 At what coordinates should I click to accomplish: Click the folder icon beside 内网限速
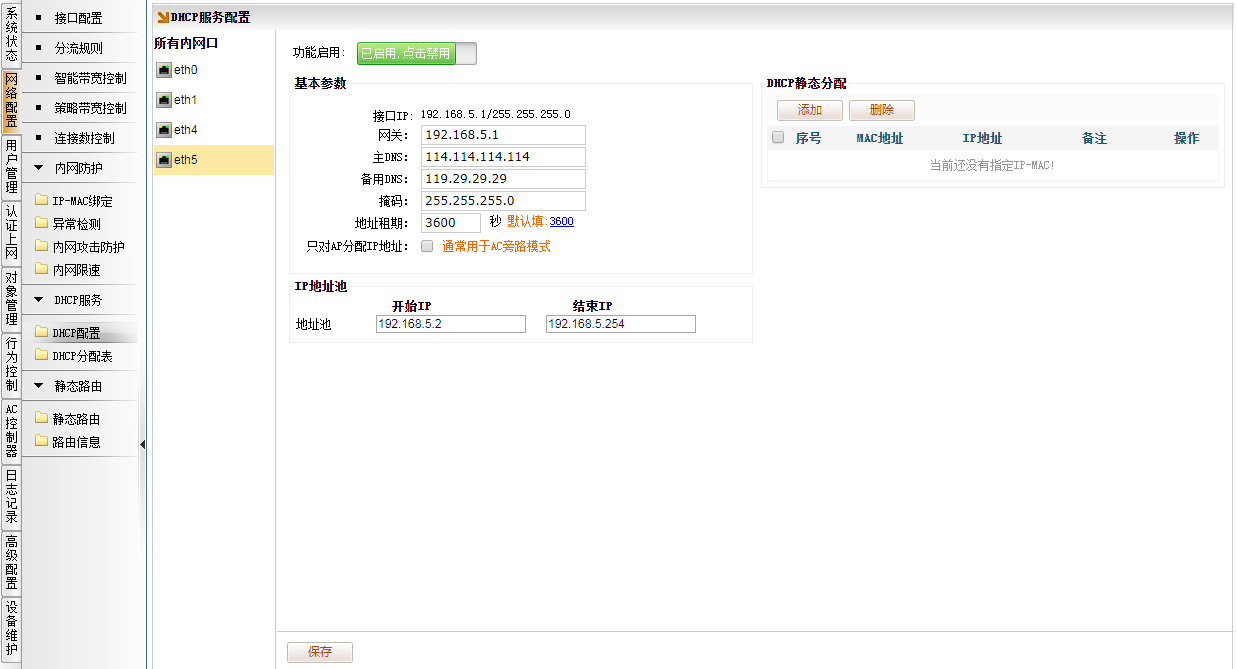pyautogui.click(x=41, y=269)
